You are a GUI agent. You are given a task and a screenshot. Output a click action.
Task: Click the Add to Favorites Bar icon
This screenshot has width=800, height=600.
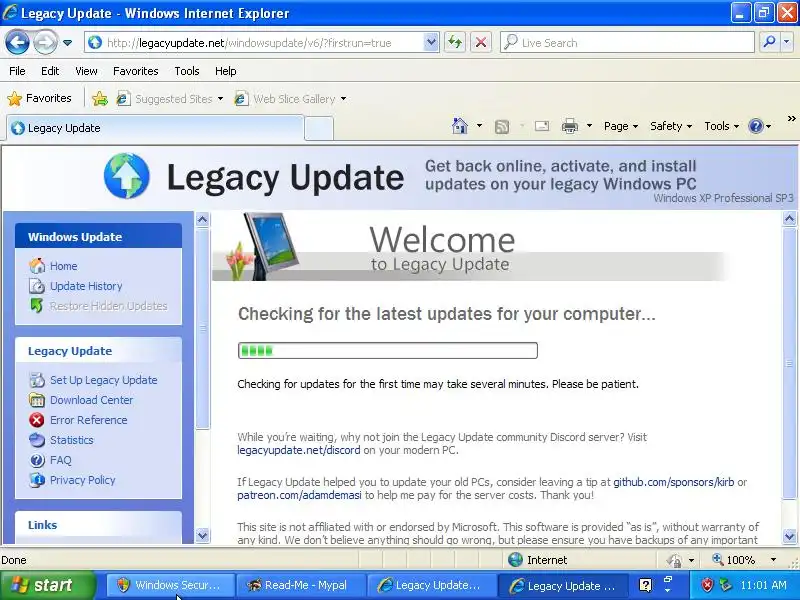point(100,98)
